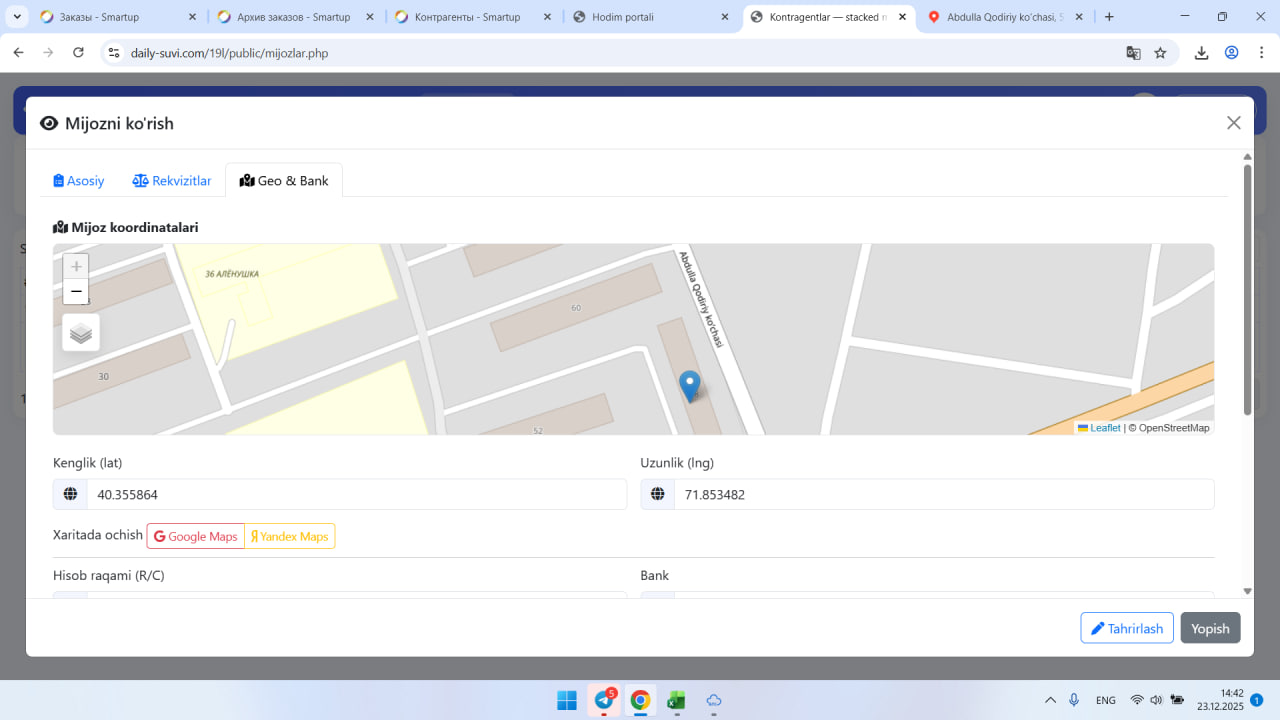Switch to the Rekvizitlar tab

pos(172,181)
